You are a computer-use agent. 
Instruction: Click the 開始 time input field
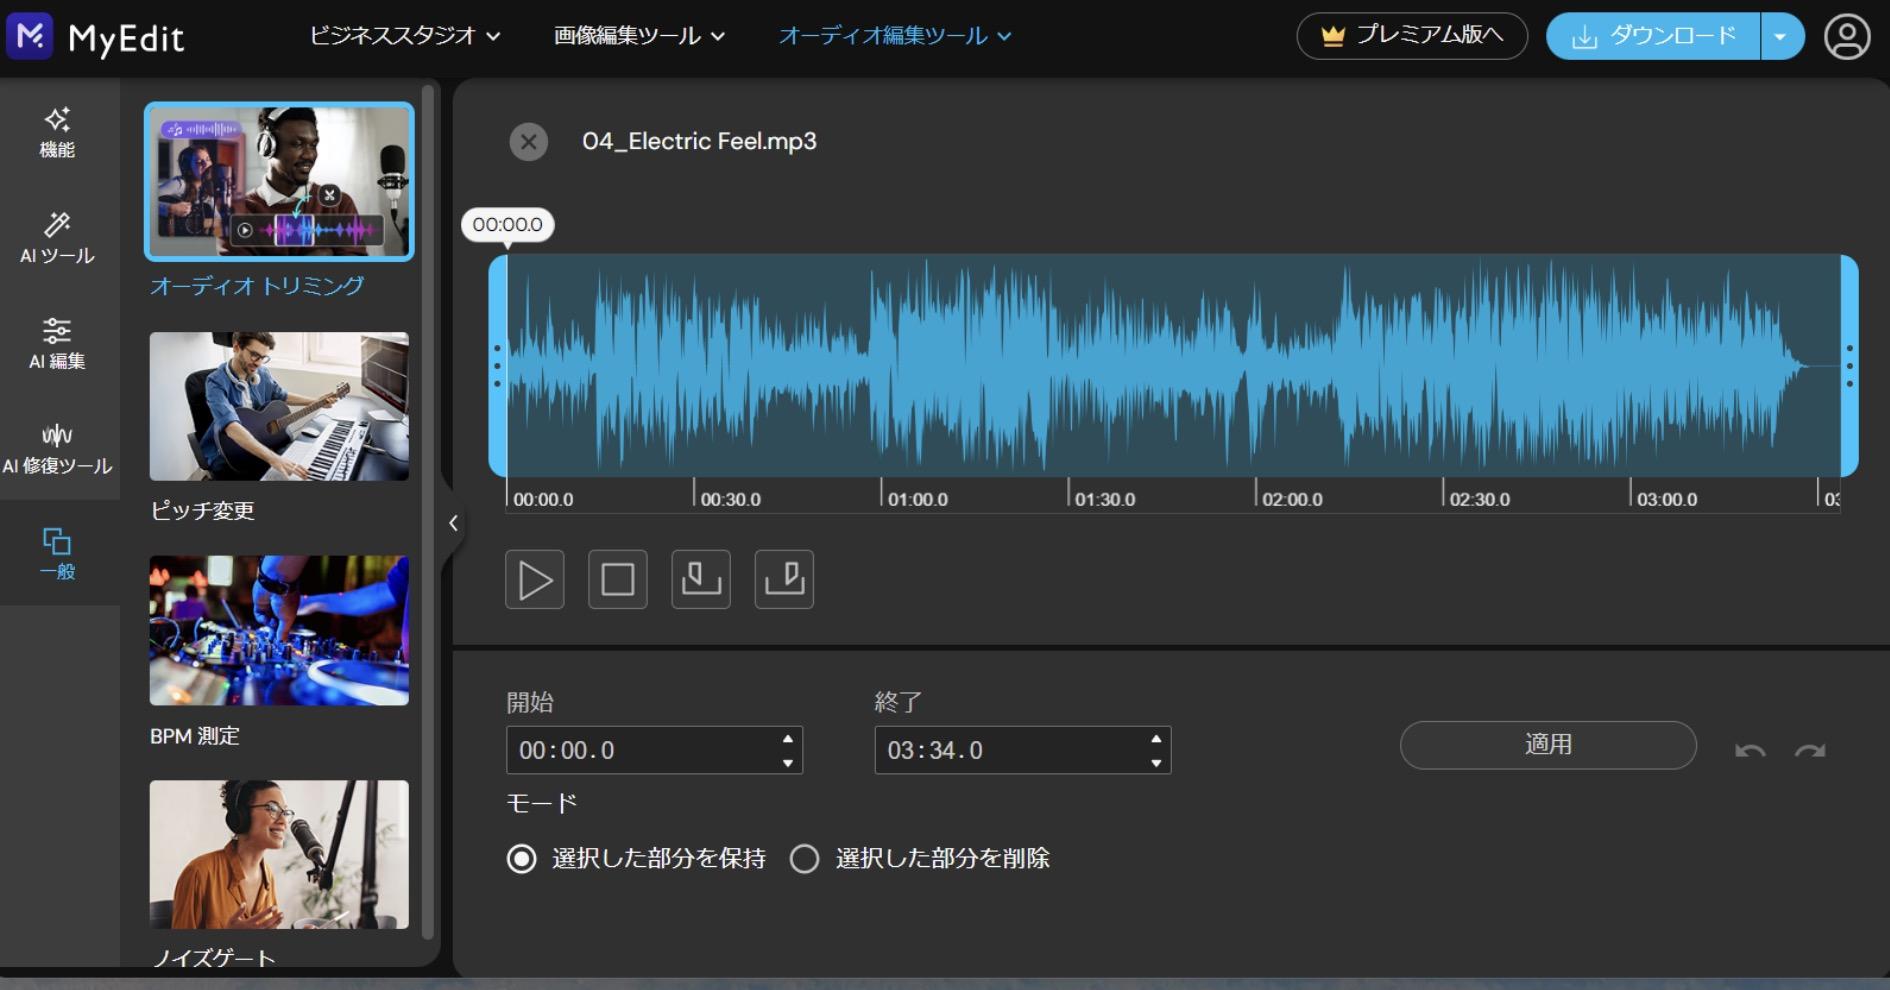click(x=654, y=750)
